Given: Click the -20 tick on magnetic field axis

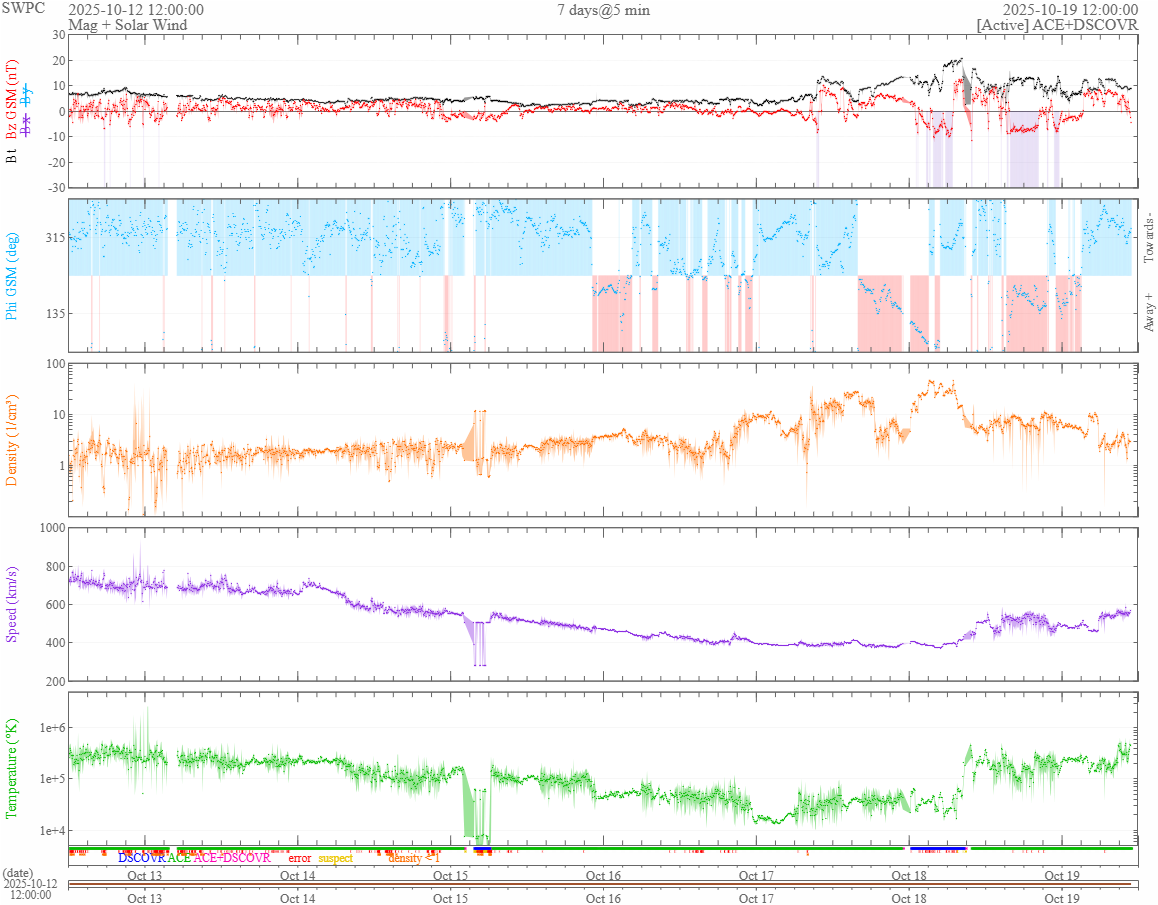Looking at the screenshot, I should point(57,163).
